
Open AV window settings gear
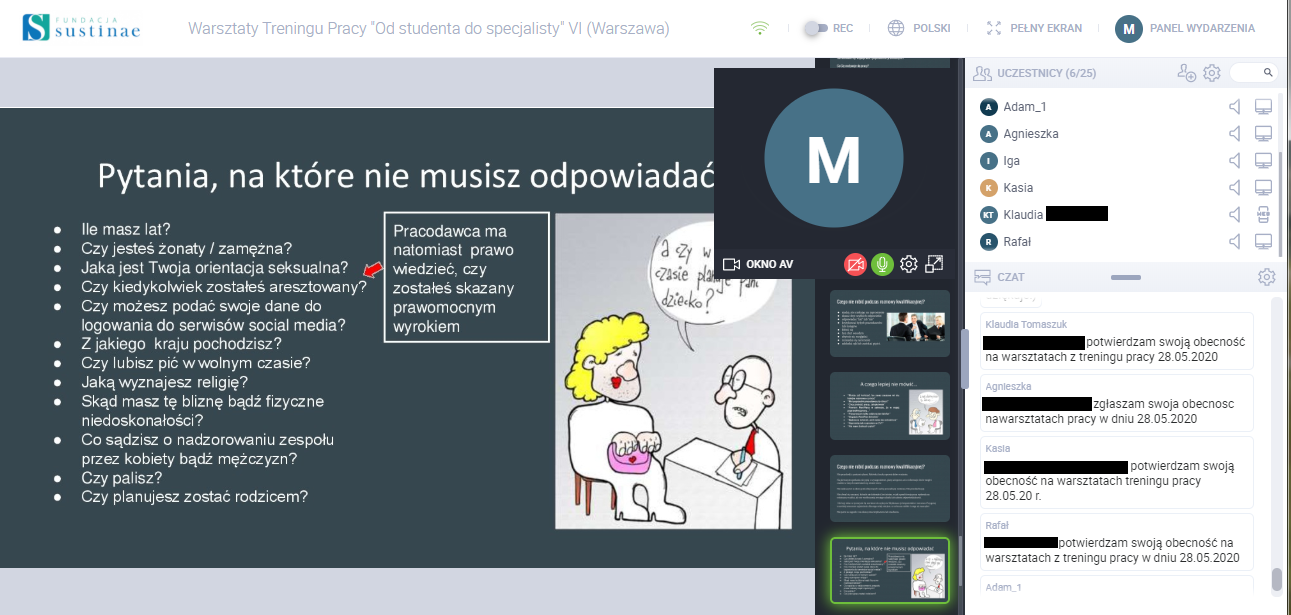click(908, 264)
